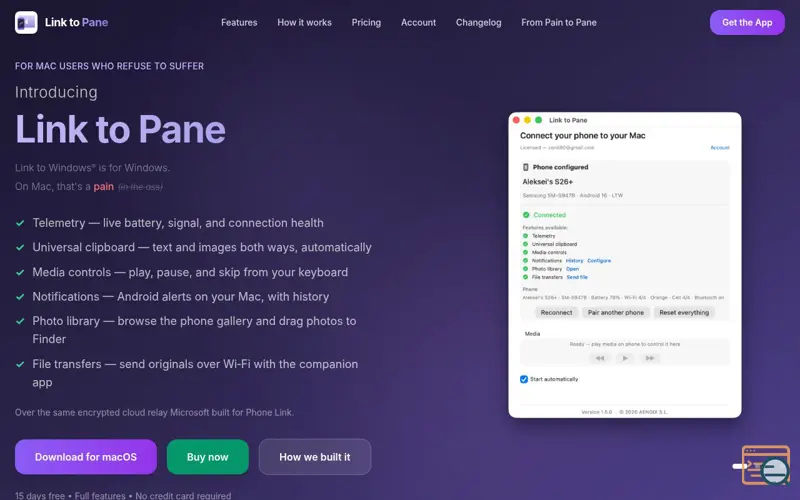Click the Get the App button

tap(747, 22)
